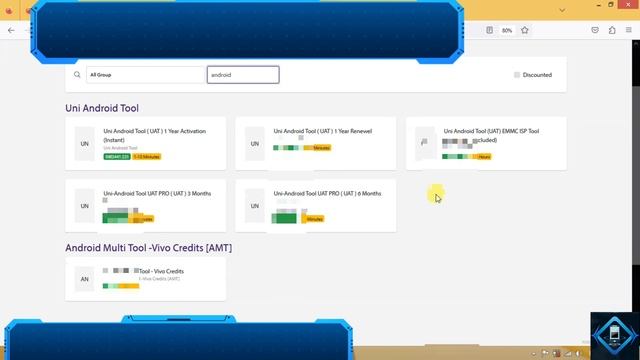Focus the search field containing android

(x=243, y=75)
